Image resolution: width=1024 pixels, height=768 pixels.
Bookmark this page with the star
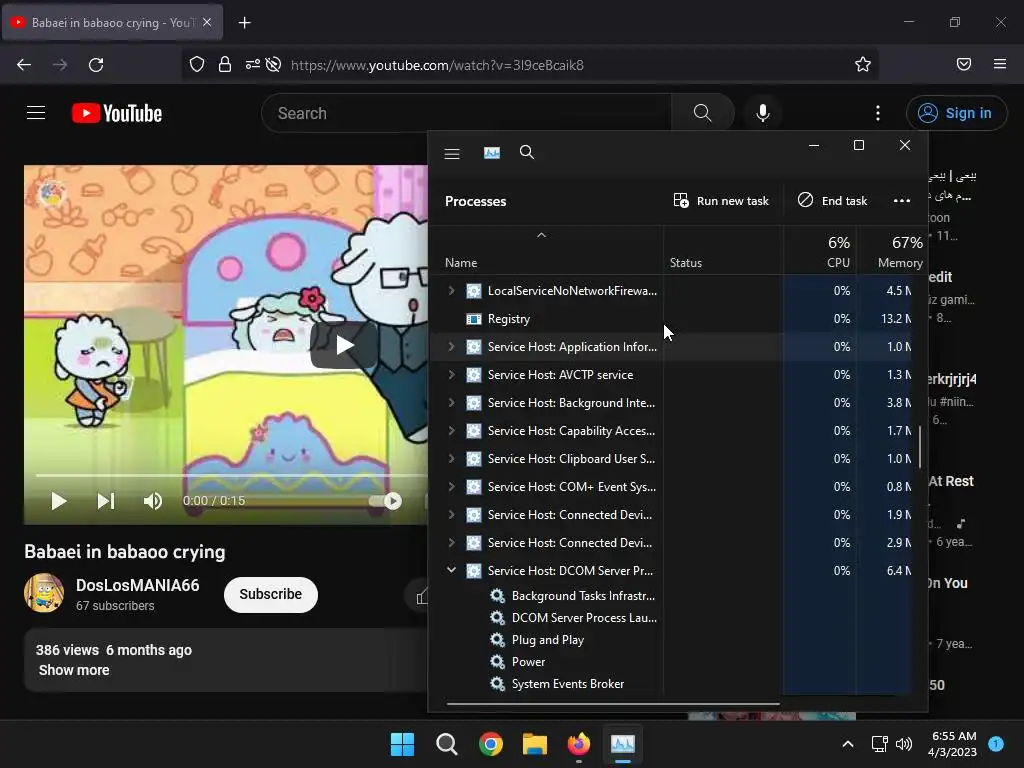pos(863,64)
